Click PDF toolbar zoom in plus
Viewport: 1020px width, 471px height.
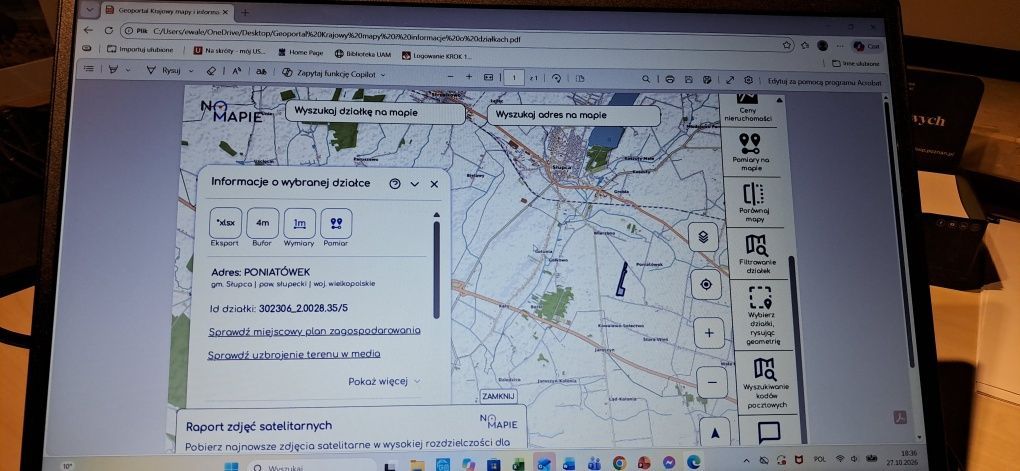pos(469,77)
